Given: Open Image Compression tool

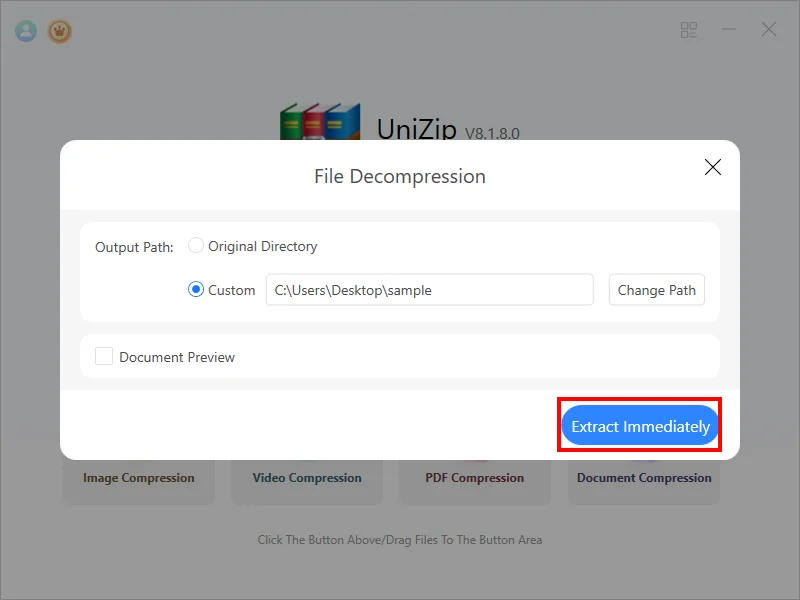Looking at the screenshot, I should pos(139,478).
